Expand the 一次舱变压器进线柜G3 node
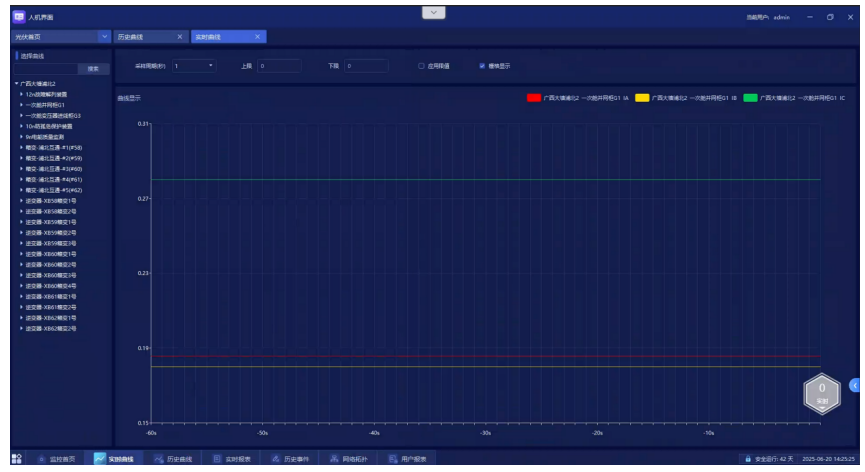Viewport: 865px width, 472px height. click(x=22, y=116)
